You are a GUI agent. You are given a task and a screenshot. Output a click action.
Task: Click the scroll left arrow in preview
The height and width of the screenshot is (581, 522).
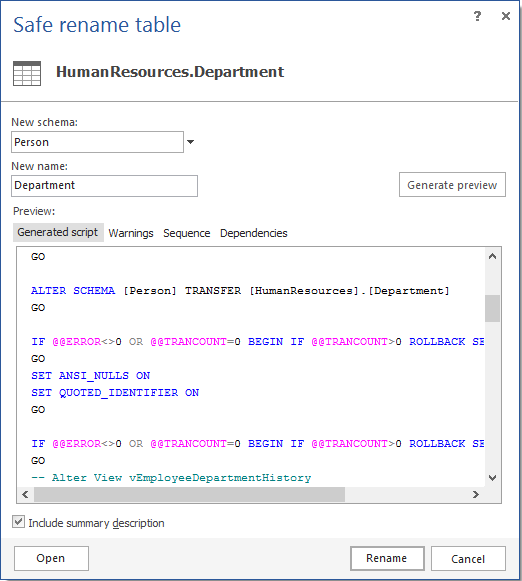(25, 494)
